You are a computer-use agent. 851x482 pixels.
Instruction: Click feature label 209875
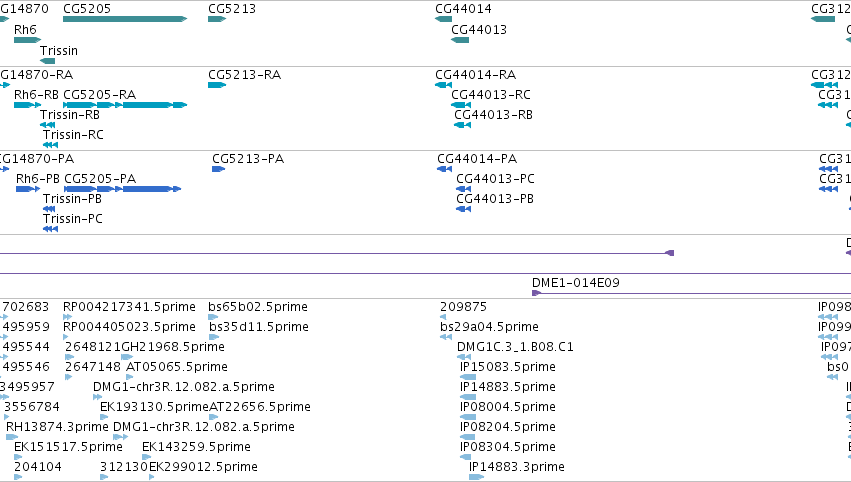[463, 307]
